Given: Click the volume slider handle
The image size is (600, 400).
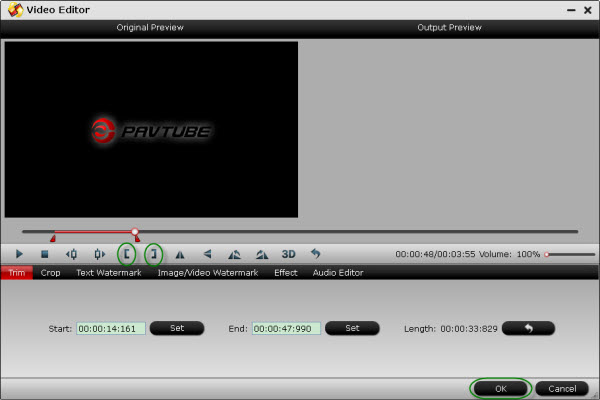Looking at the screenshot, I should click(547, 254).
